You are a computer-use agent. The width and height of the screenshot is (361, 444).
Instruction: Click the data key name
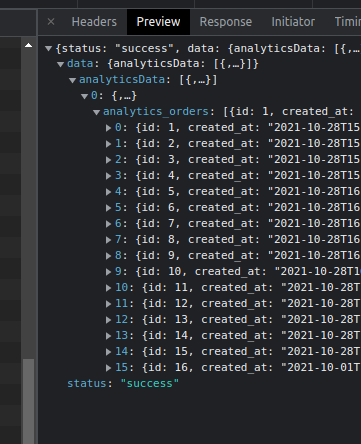[80, 63]
